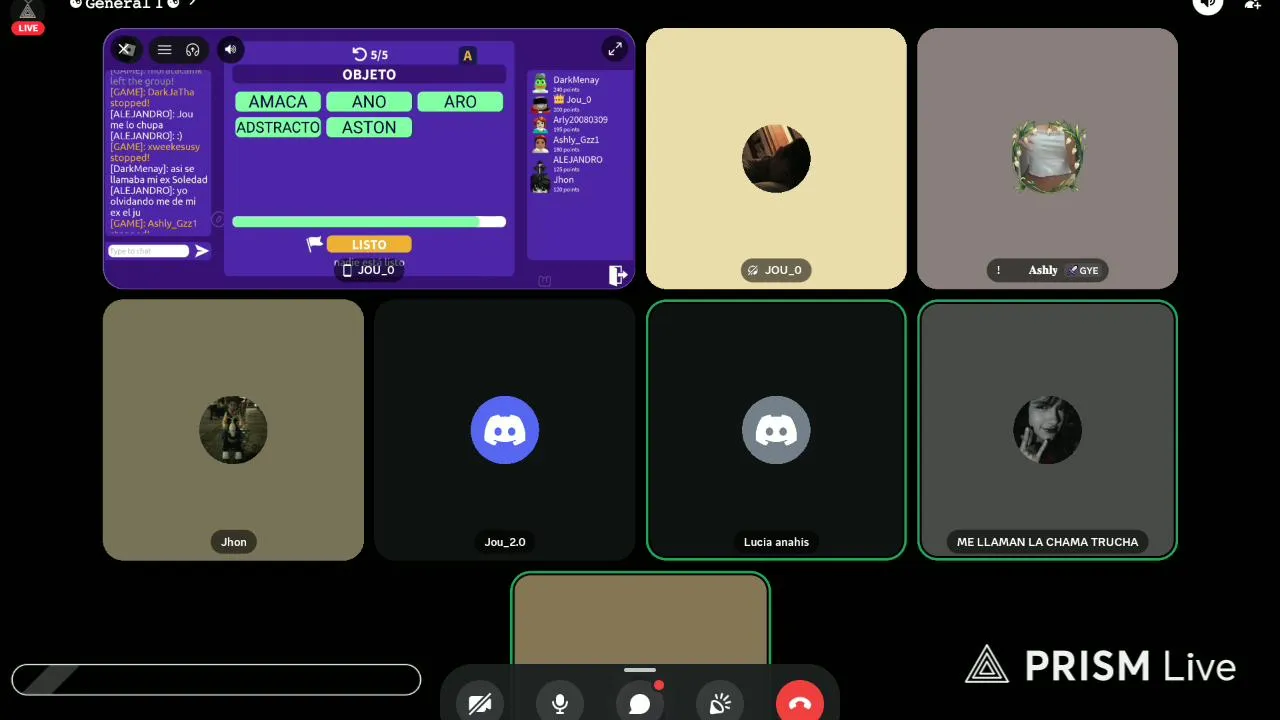Click Jhon in the scoreboard
Viewport: 1280px width, 720px height.
click(x=564, y=180)
